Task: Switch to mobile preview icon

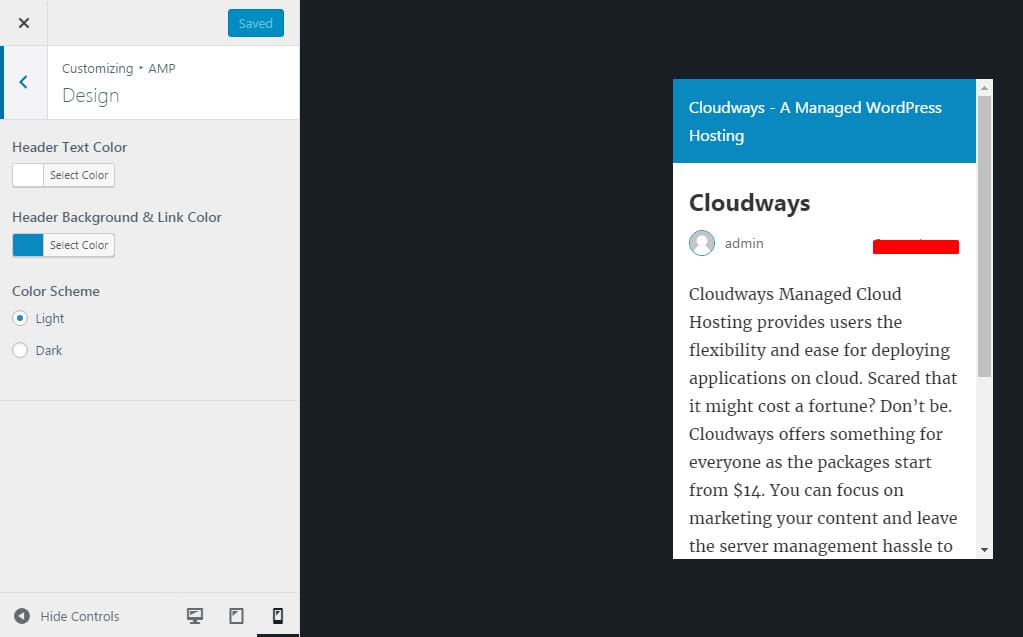Action: click(278, 616)
